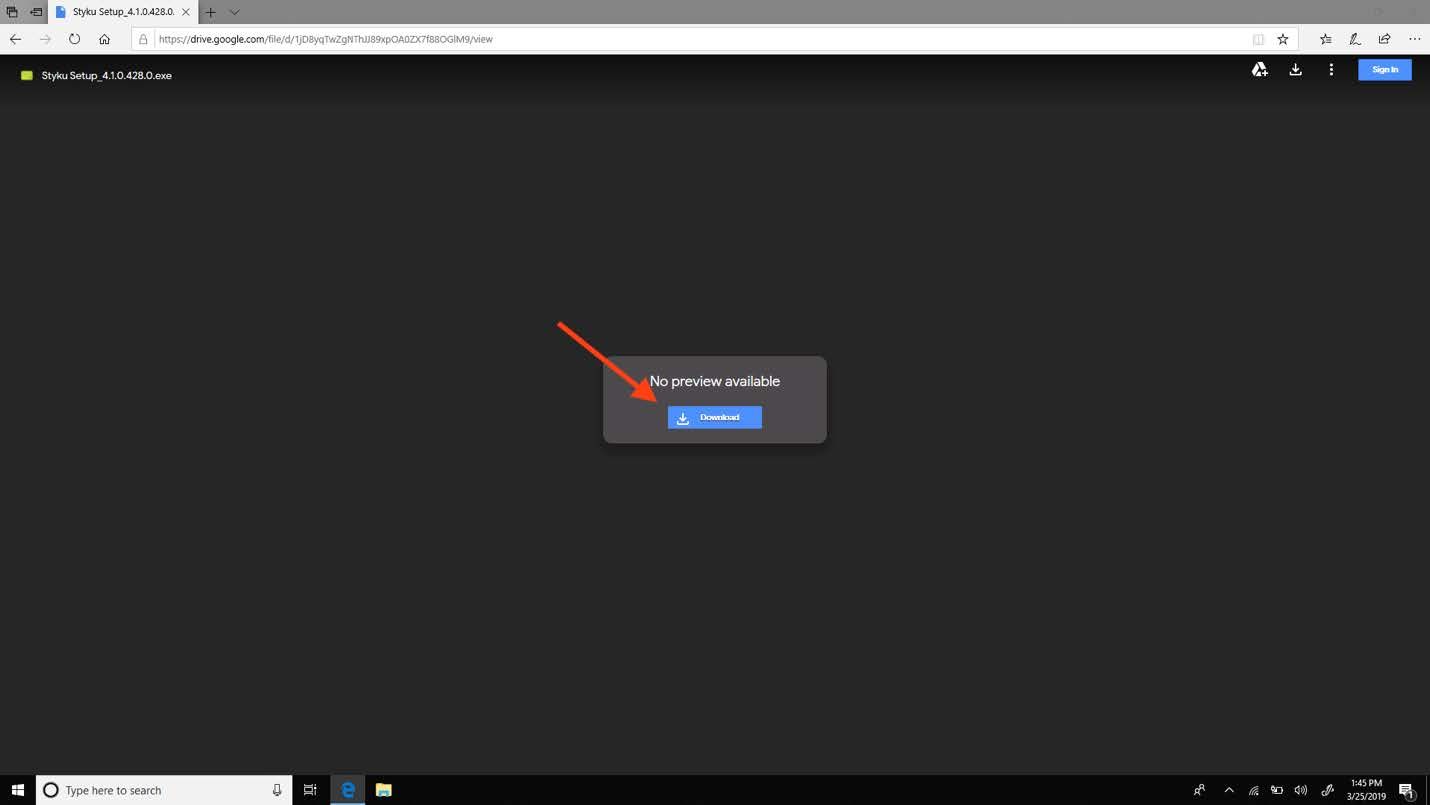Open Edge Settings and more menu
The width and height of the screenshot is (1430, 805).
coord(1414,39)
